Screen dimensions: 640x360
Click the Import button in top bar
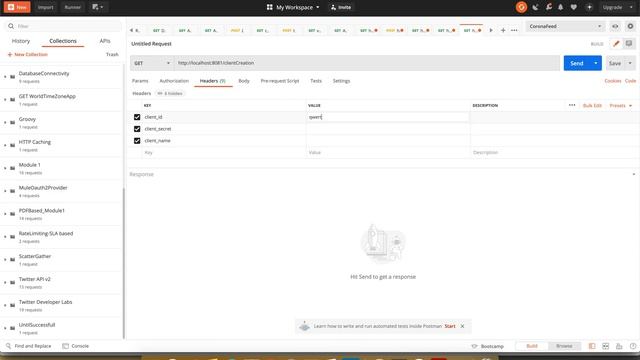(45, 7)
